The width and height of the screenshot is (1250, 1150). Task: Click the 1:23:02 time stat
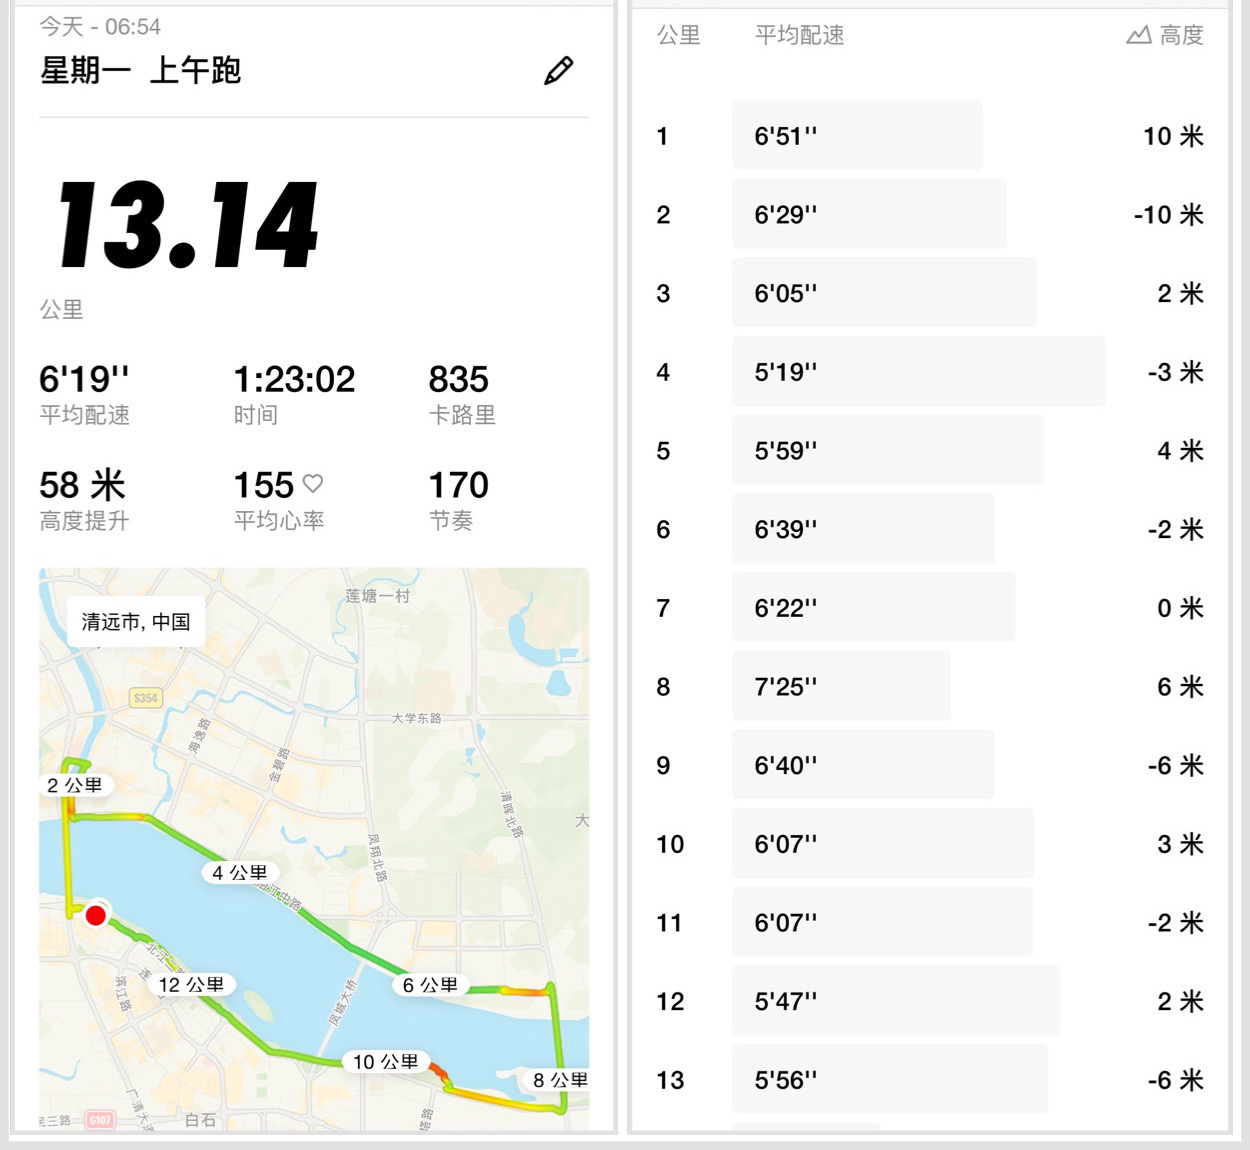294,380
